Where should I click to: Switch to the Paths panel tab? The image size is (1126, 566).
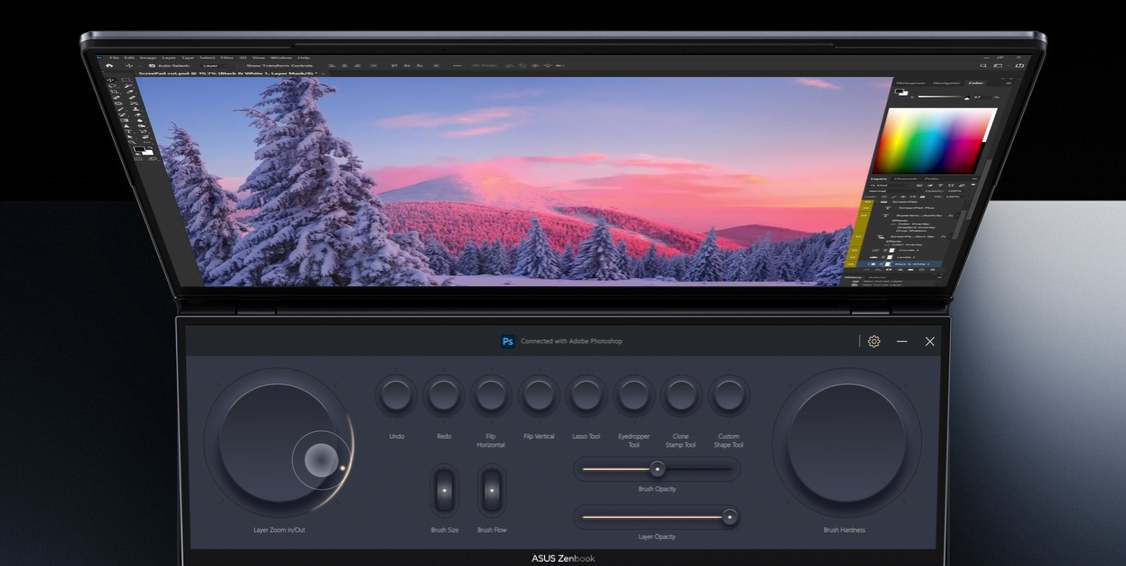(931, 179)
